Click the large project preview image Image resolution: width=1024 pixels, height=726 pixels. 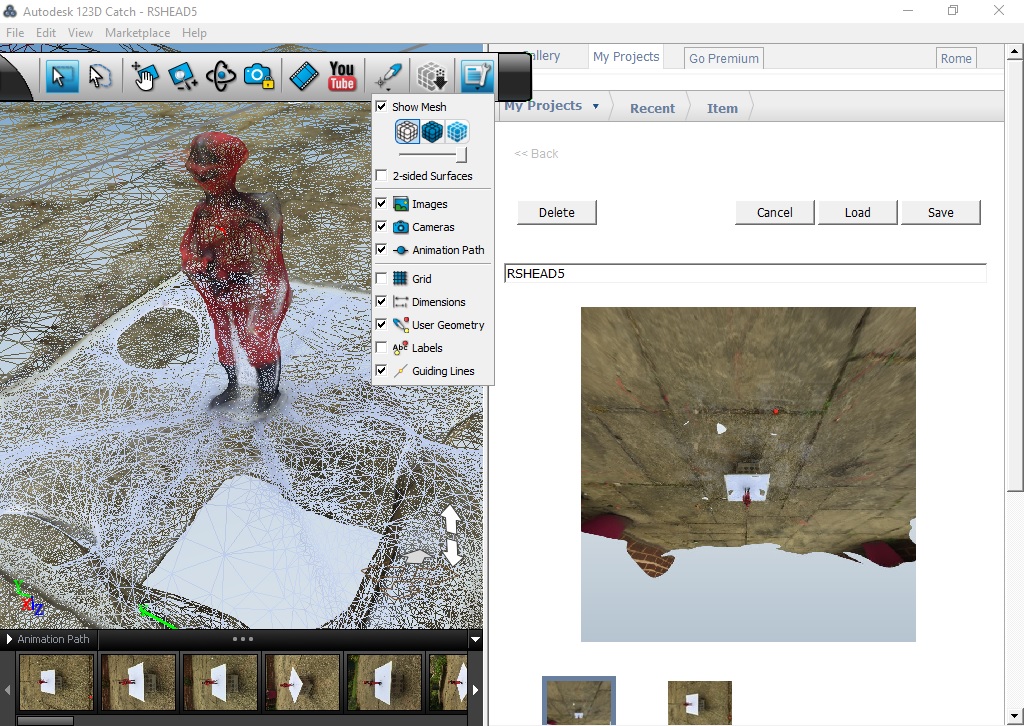pyautogui.click(x=748, y=474)
